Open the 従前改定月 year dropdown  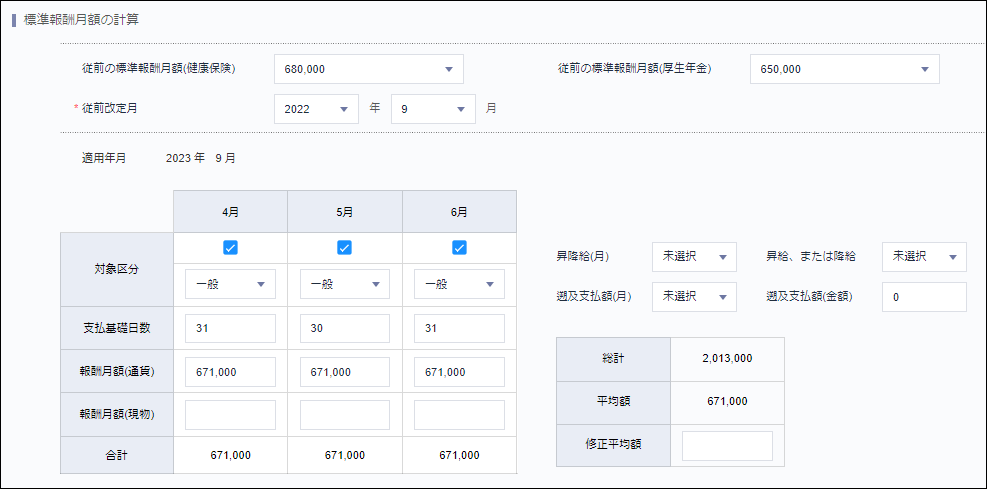(x=316, y=109)
